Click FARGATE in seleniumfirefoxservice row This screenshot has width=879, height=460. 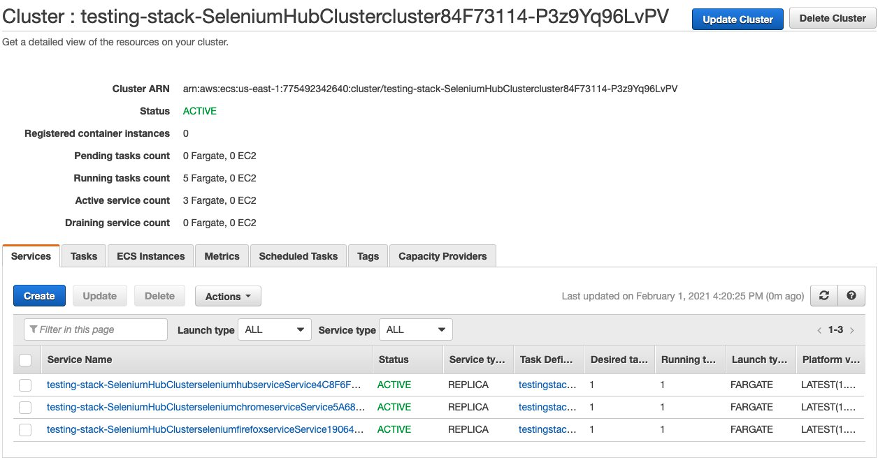(752, 430)
